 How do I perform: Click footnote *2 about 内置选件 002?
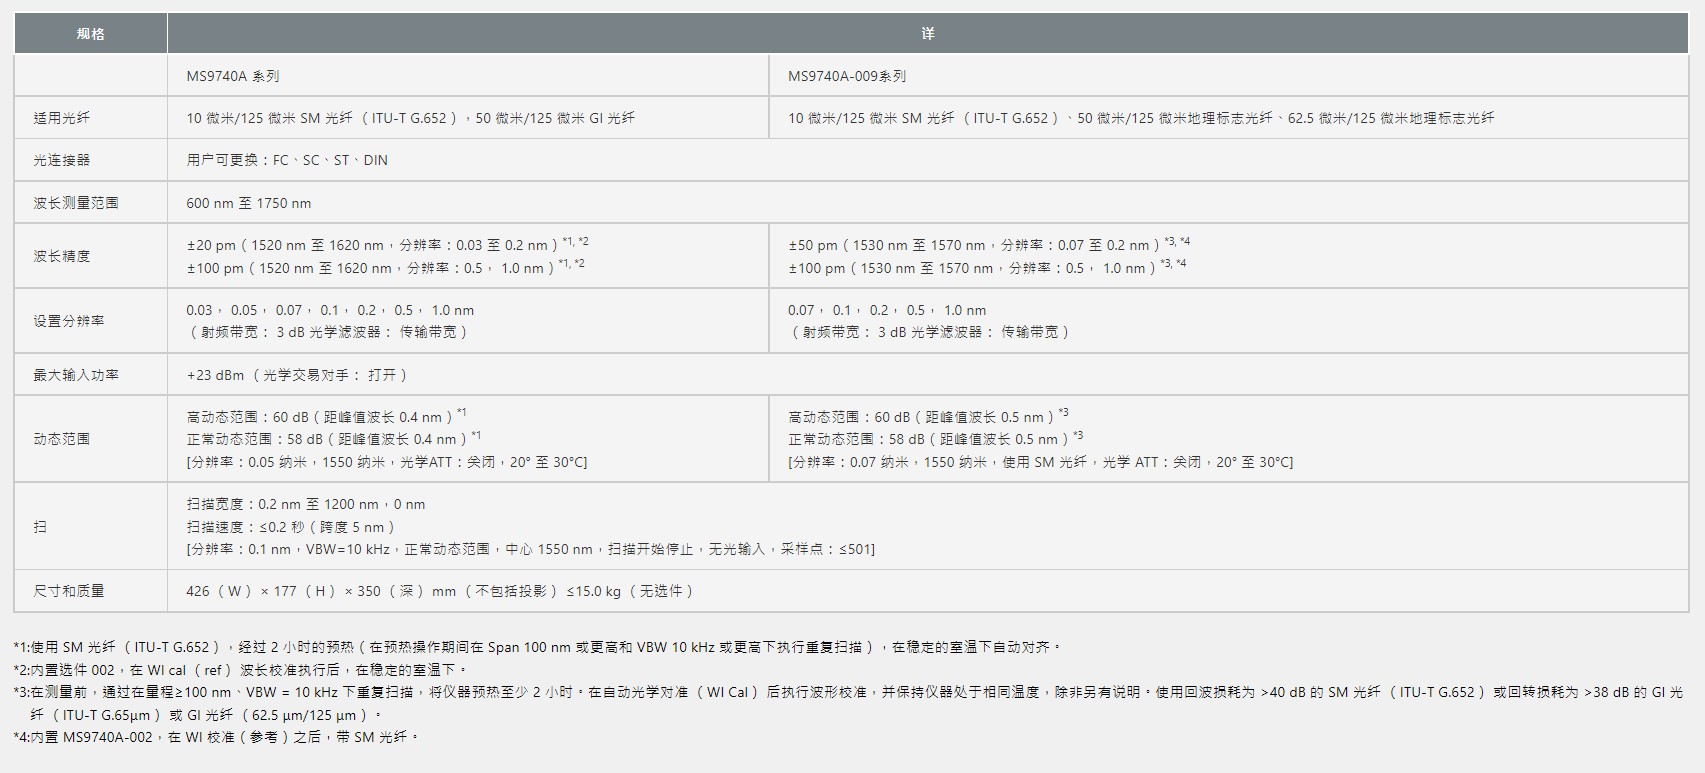tap(240, 670)
